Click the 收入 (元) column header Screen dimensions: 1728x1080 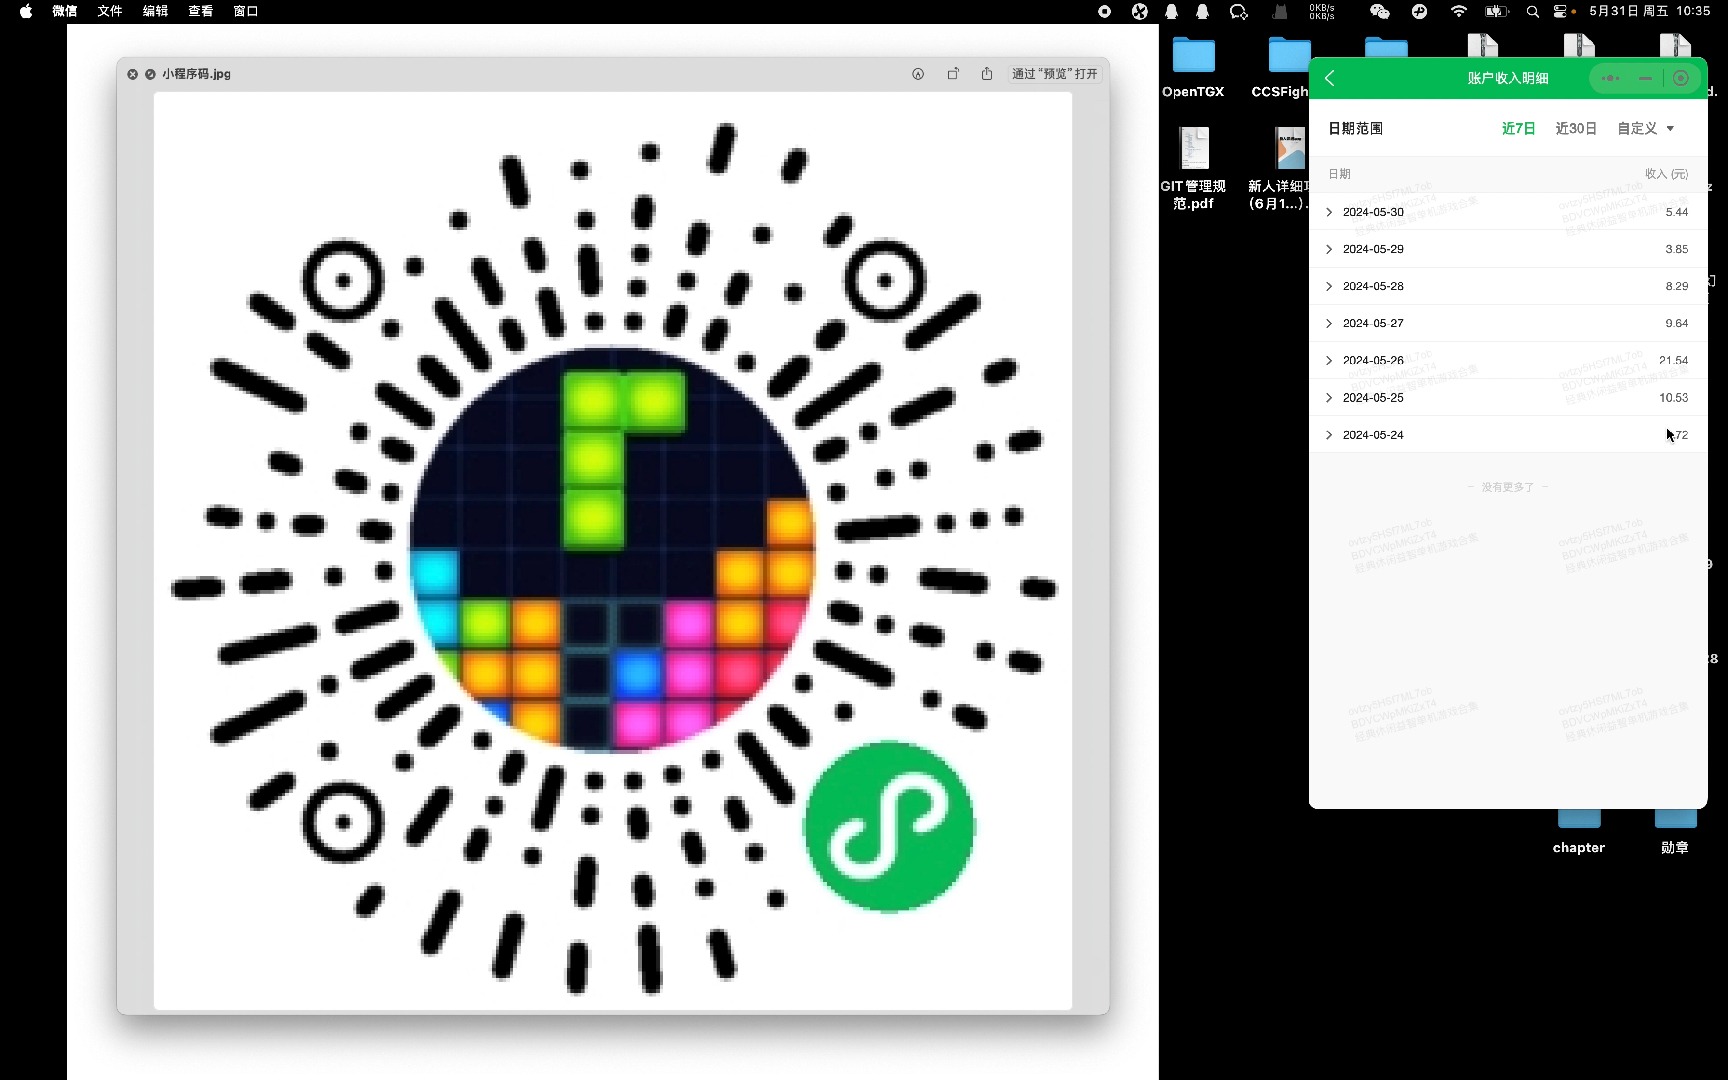point(1666,174)
